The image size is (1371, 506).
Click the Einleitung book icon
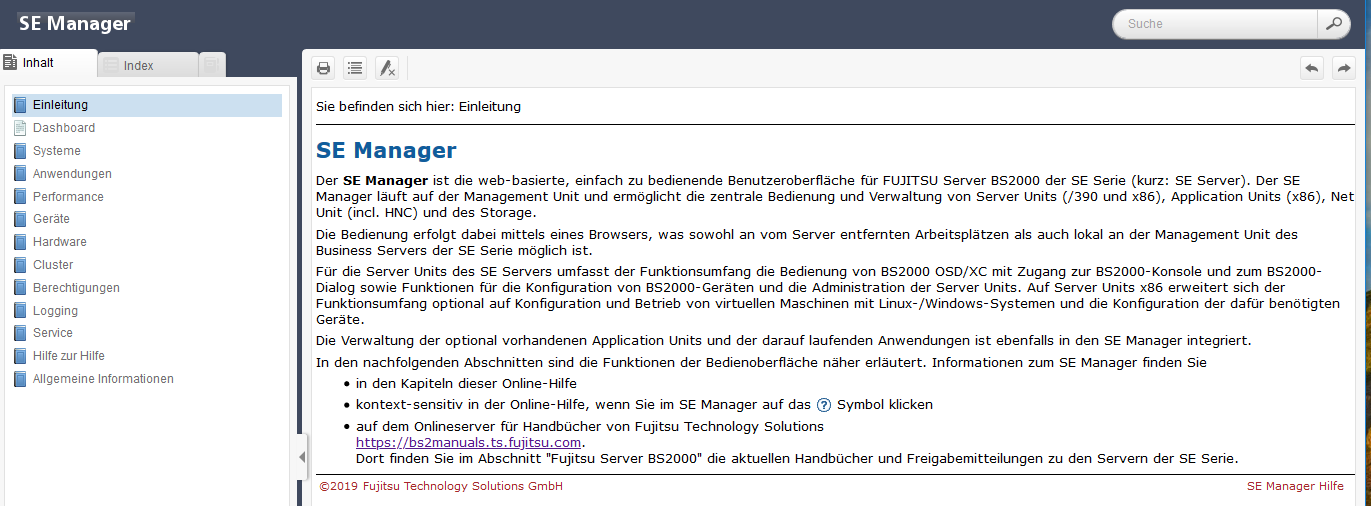[x=20, y=105]
